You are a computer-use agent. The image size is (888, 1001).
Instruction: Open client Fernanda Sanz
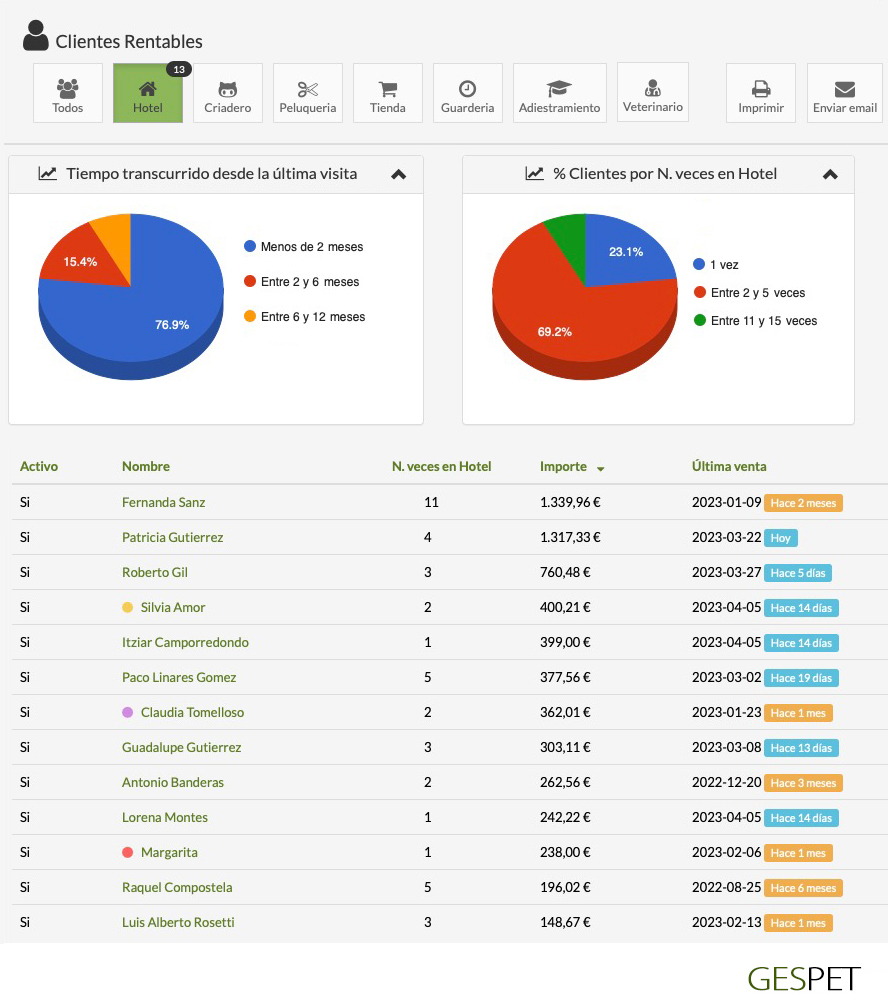click(163, 502)
